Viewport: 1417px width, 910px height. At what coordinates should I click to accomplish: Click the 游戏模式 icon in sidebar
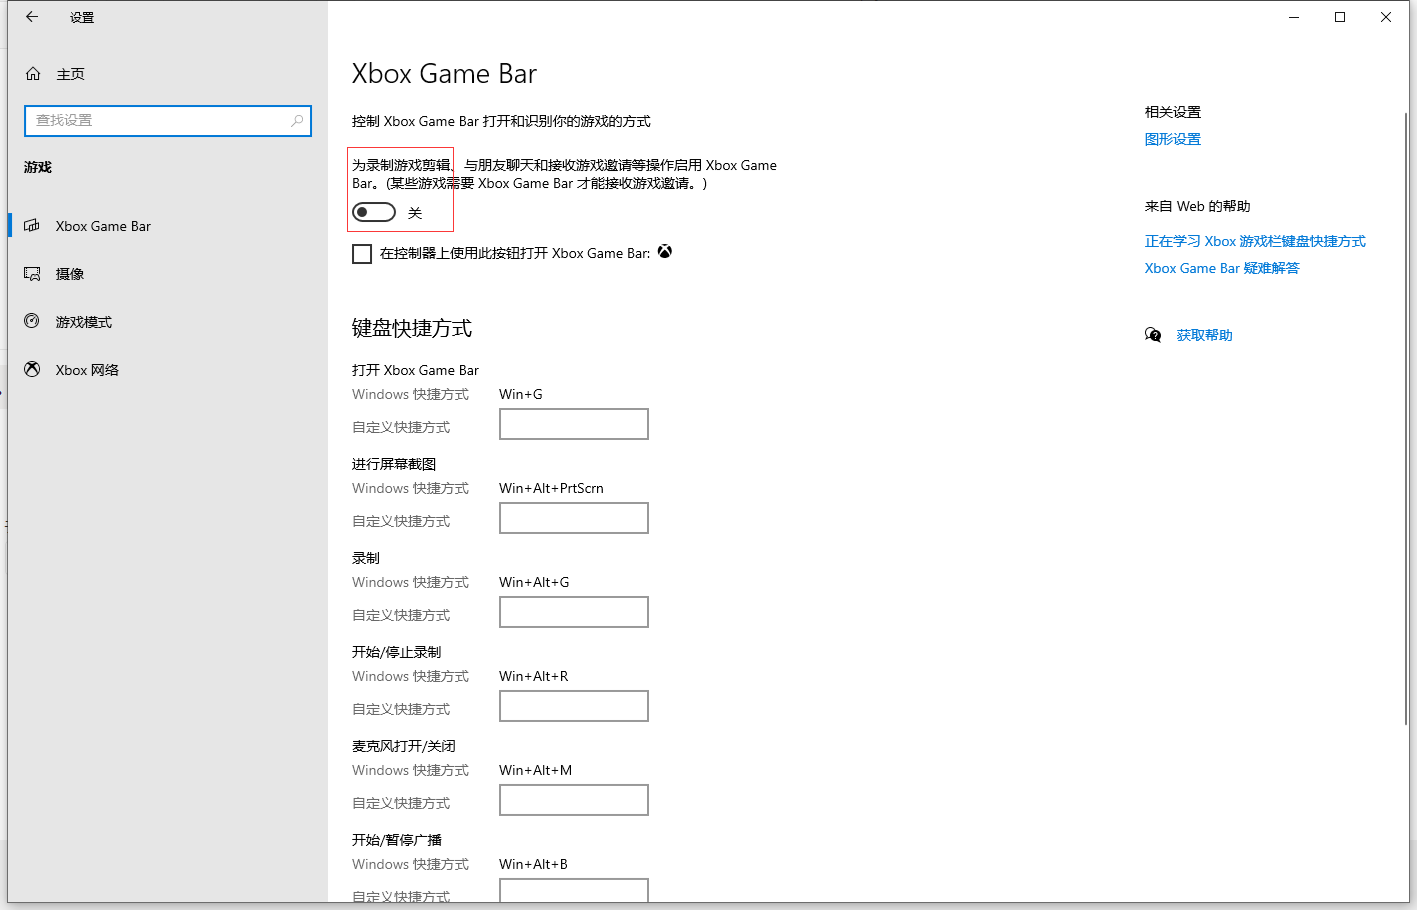[32, 322]
